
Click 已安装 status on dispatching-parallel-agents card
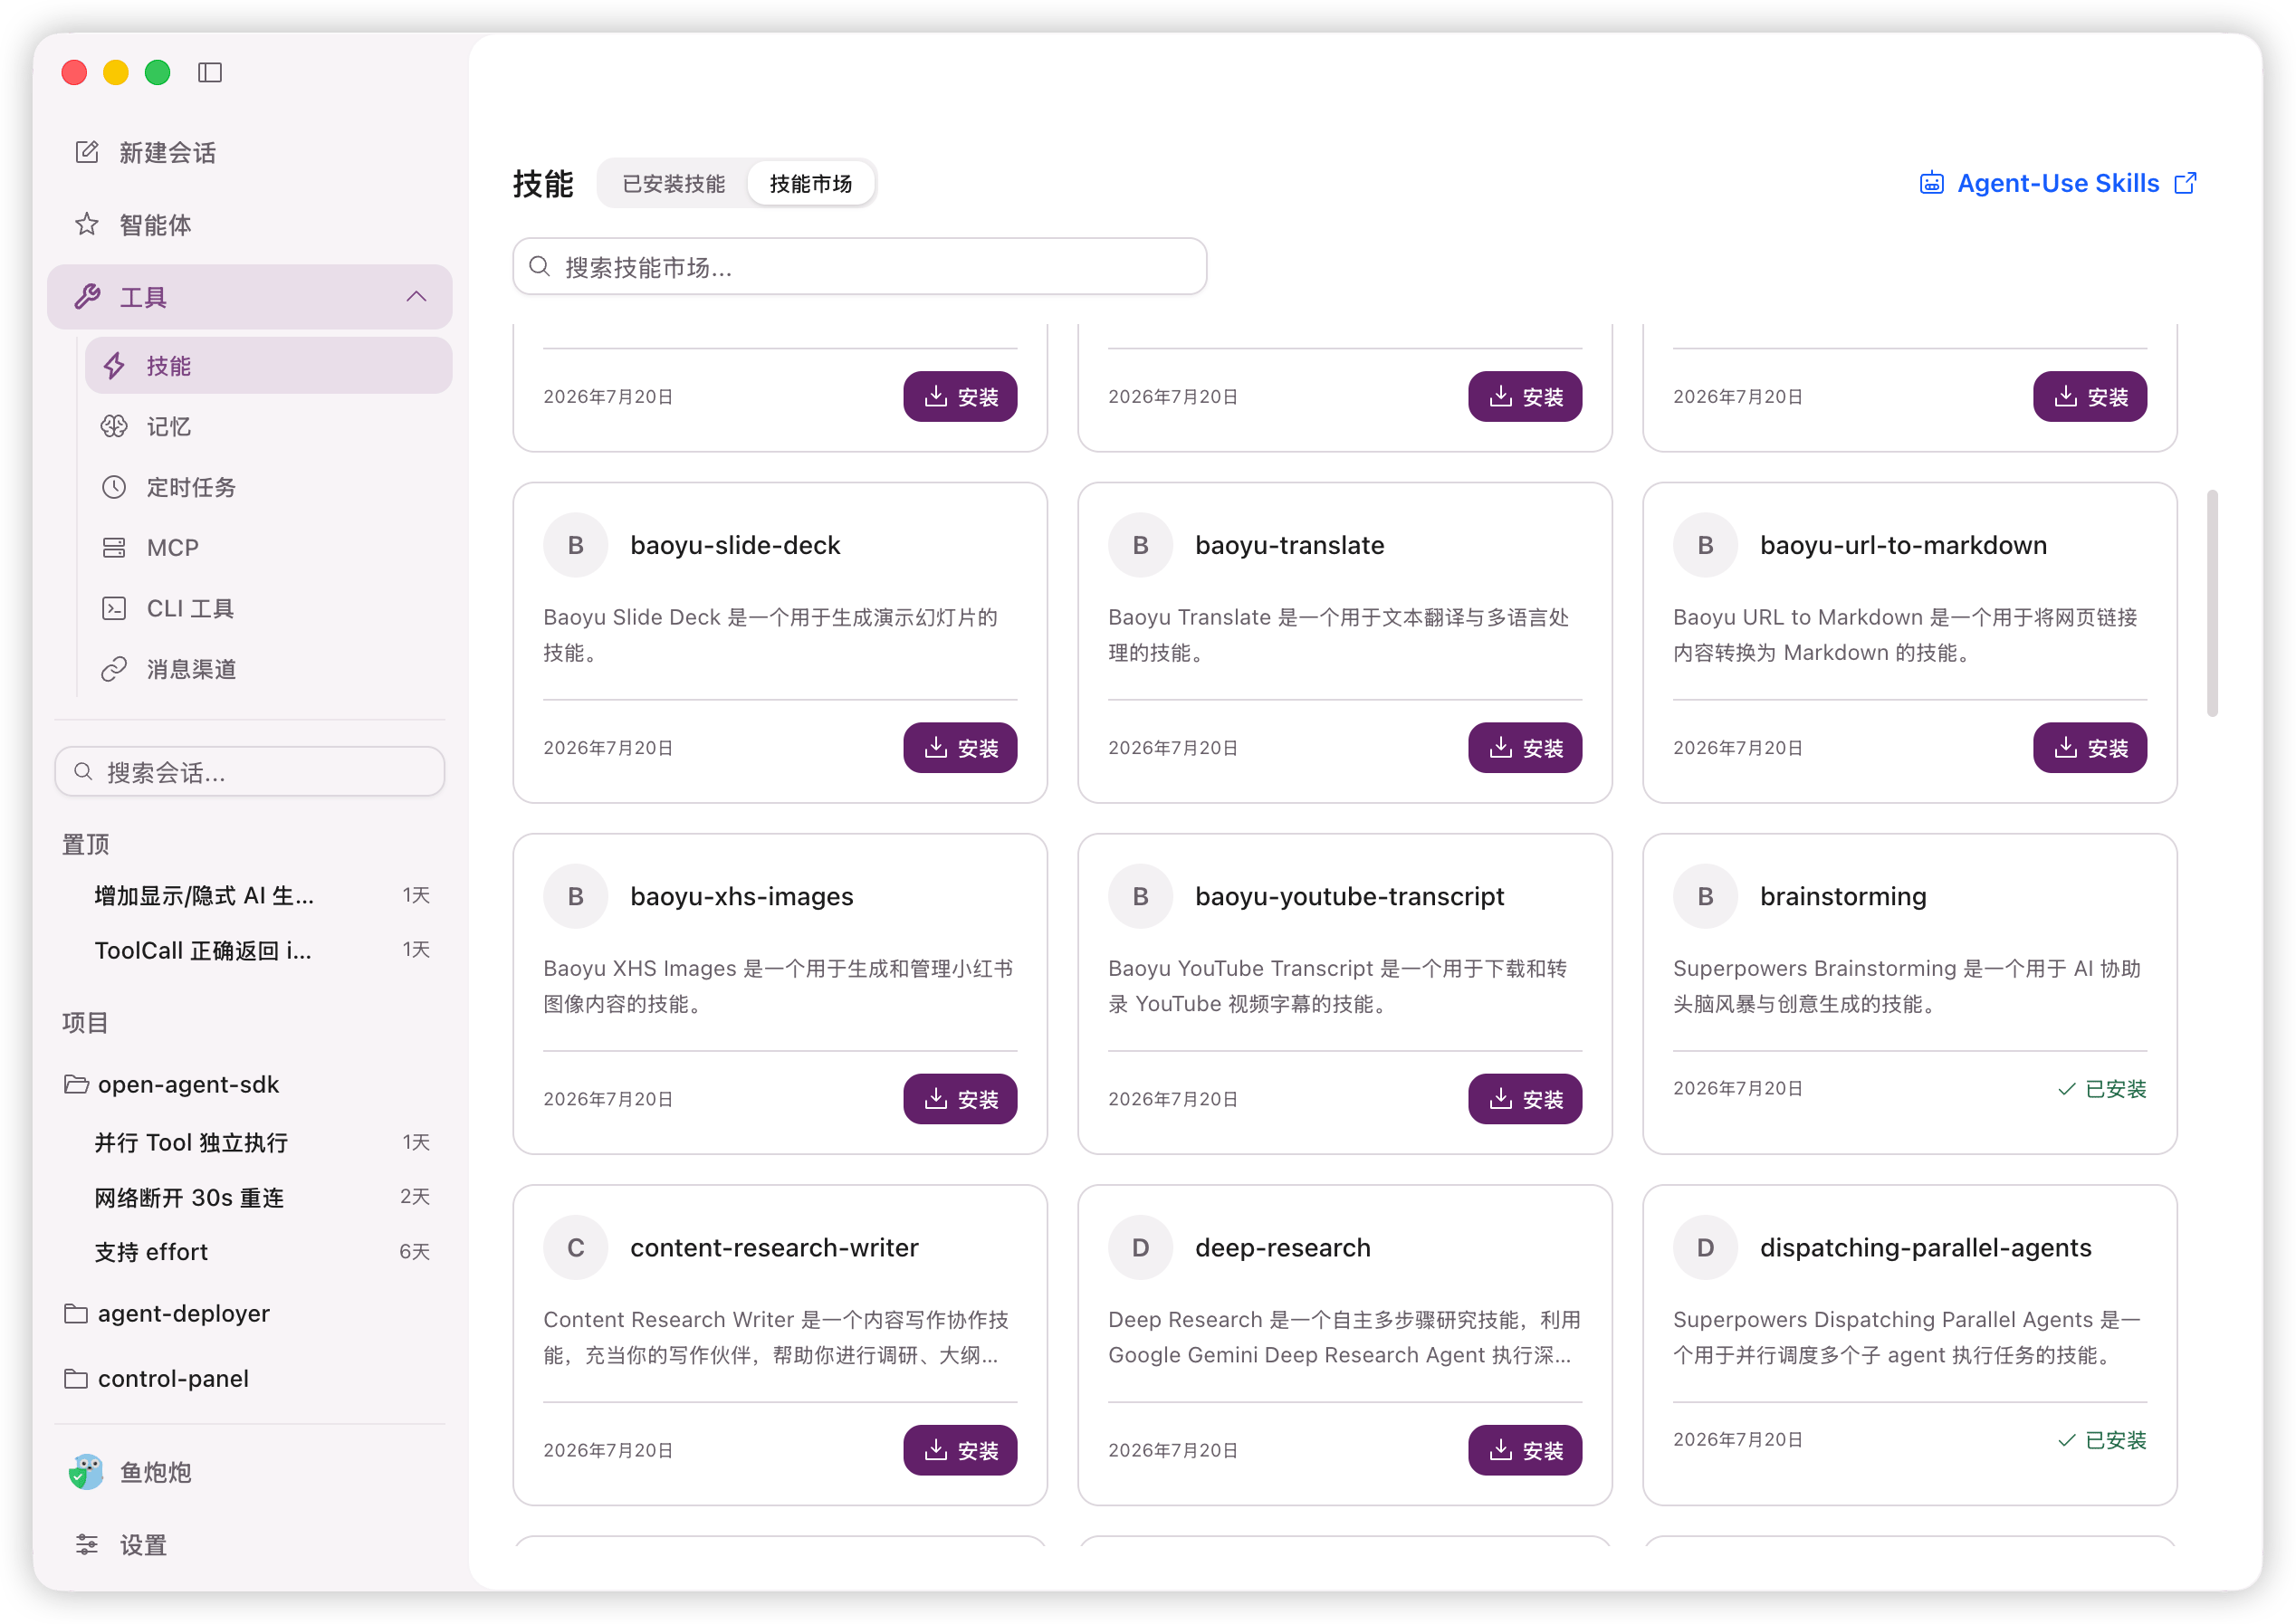pos(2102,1439)
